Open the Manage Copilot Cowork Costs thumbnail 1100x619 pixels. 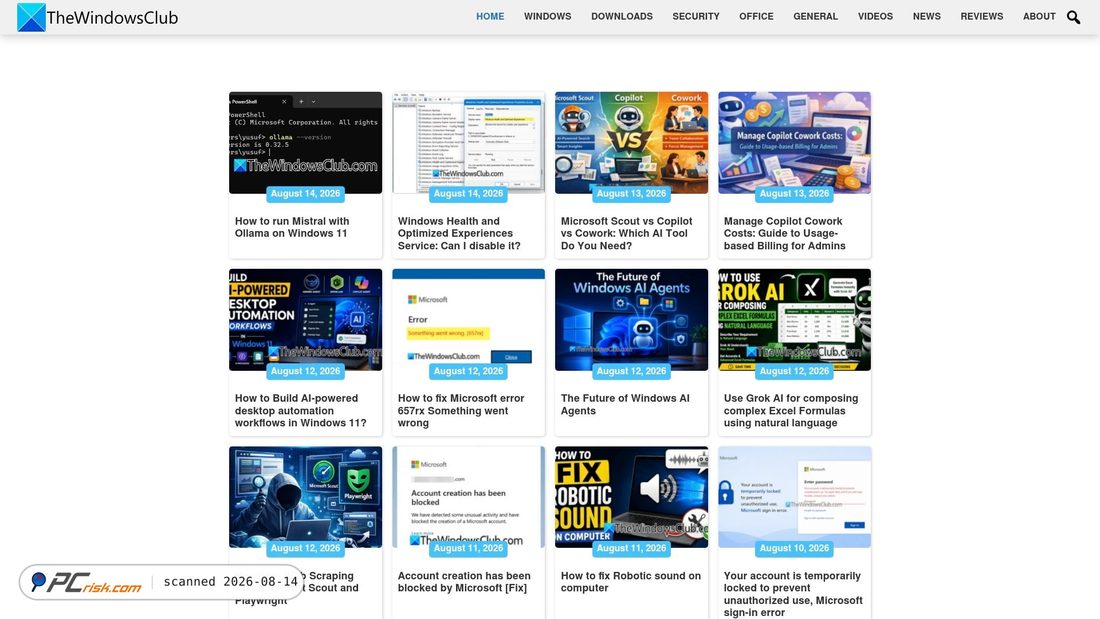pos(794,142)
